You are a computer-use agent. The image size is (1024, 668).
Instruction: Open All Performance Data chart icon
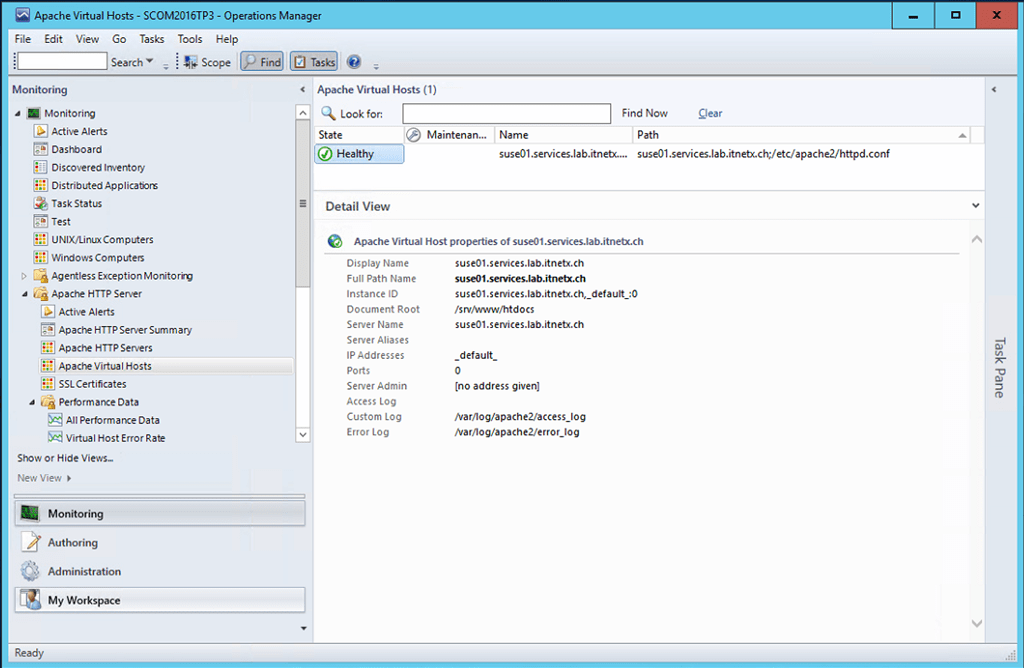point(56,420)
